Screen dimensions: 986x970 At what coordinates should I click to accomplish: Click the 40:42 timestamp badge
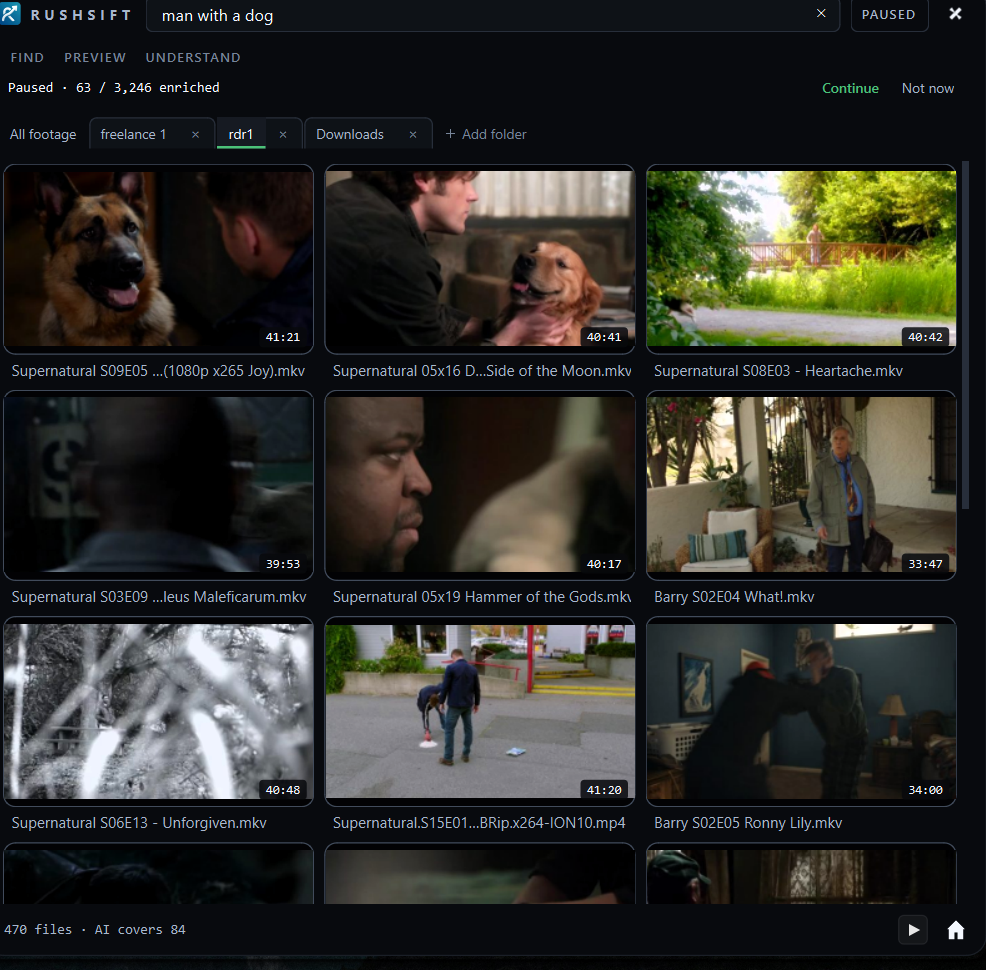pos(925,338)
